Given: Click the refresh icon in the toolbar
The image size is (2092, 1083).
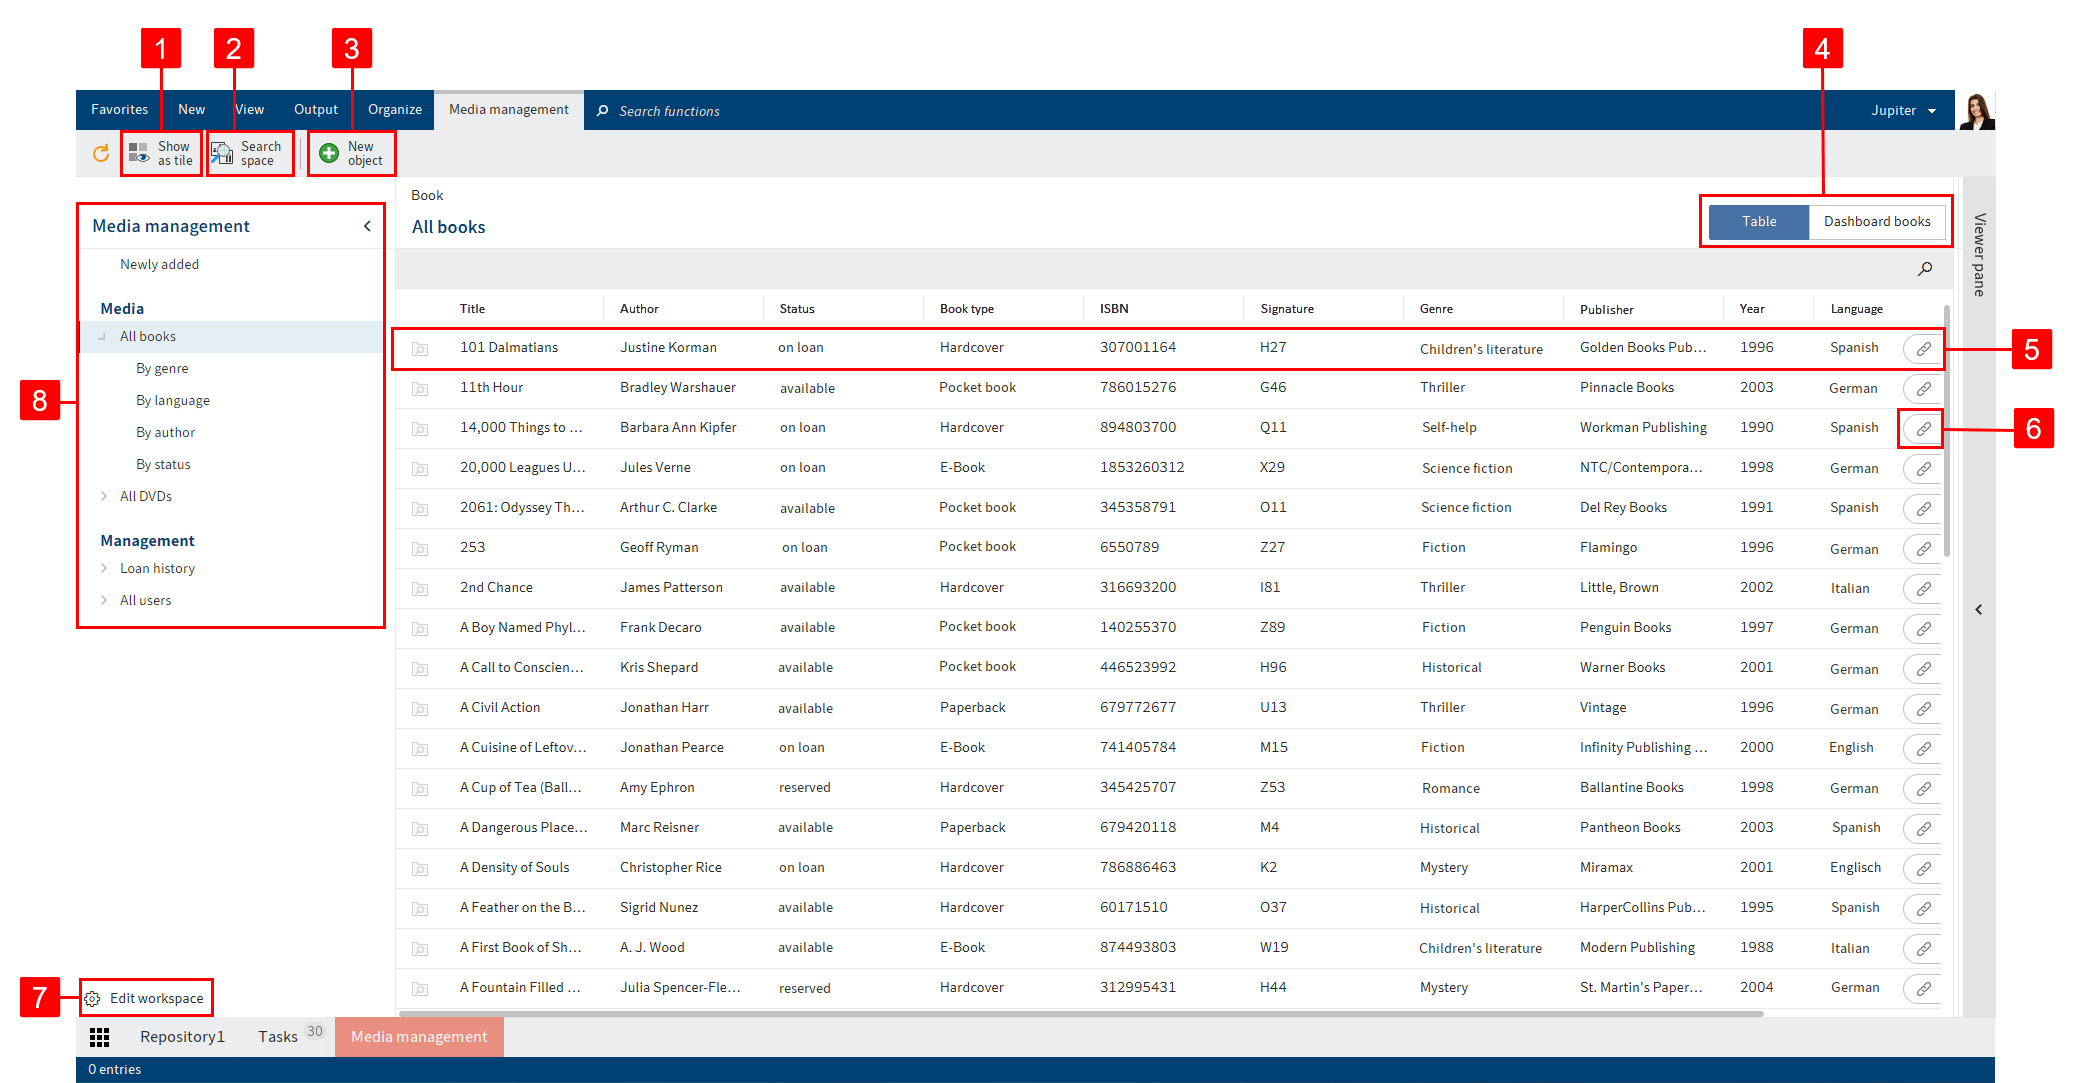Looking at the screenshot, I should [x=101, y=153].
